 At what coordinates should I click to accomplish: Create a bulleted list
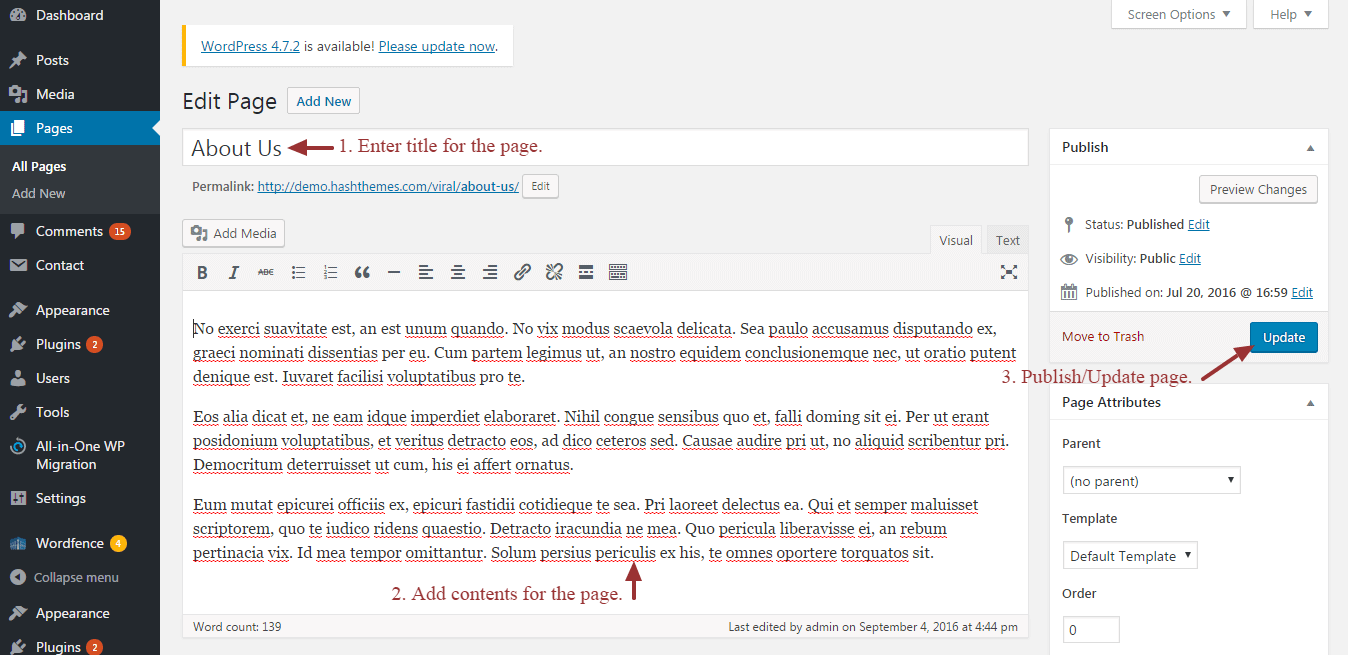coord(298,271)
